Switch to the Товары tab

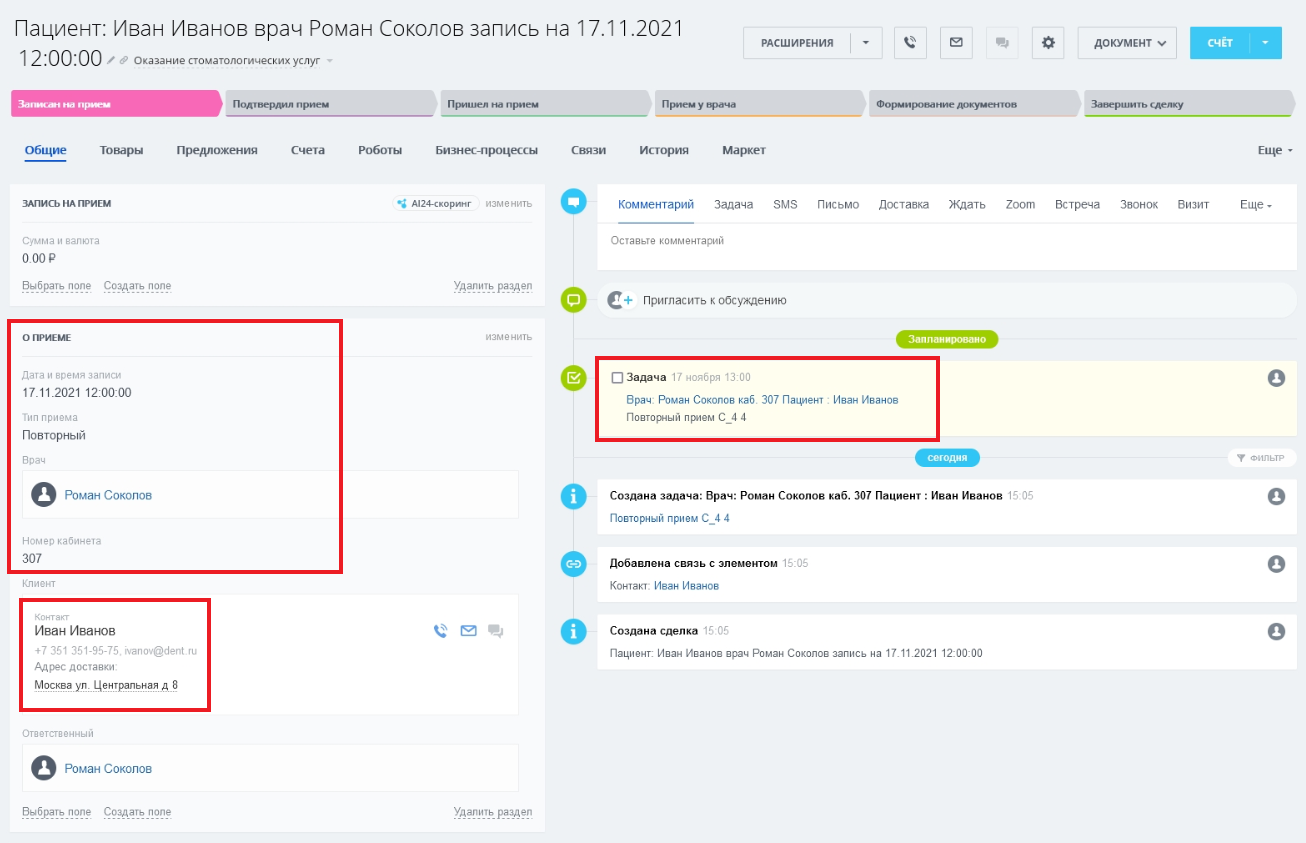tap(121, 150)
